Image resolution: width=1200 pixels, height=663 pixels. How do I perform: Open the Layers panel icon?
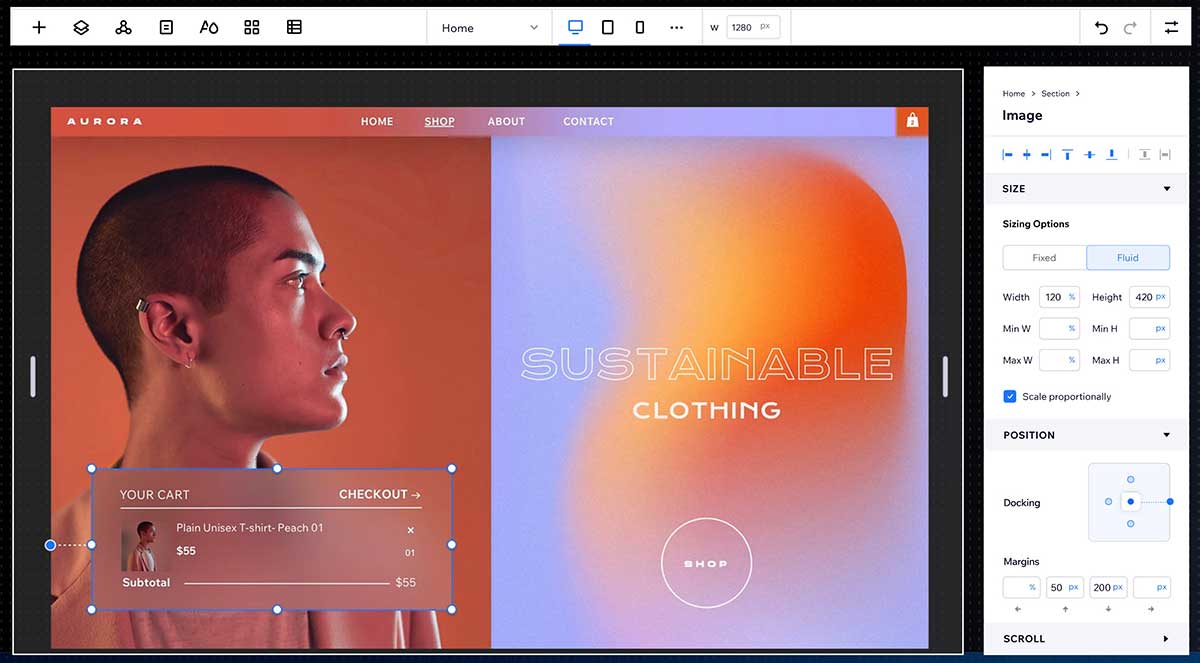(81, 28)
